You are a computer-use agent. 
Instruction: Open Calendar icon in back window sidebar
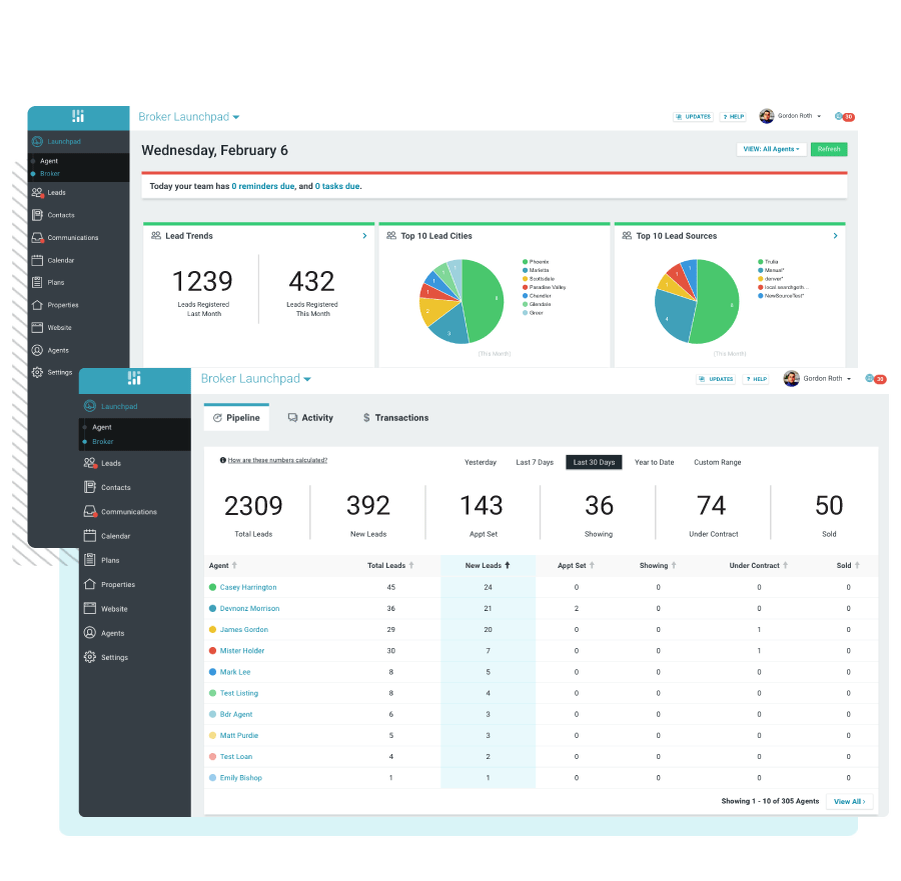[x=37, y=260]
